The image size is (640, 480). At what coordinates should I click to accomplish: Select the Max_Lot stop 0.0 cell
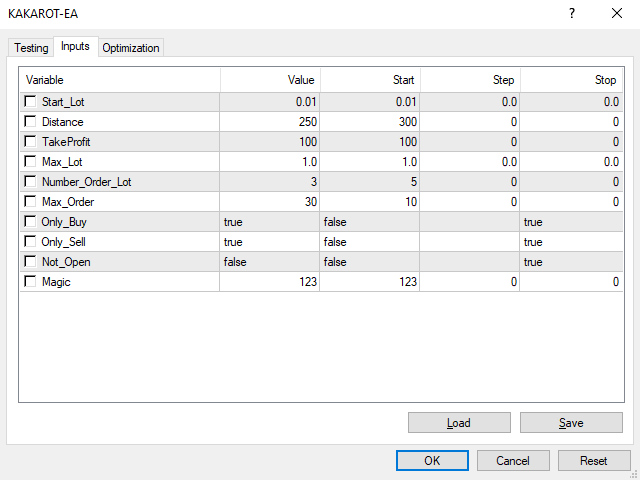click(x=571, y=162)
